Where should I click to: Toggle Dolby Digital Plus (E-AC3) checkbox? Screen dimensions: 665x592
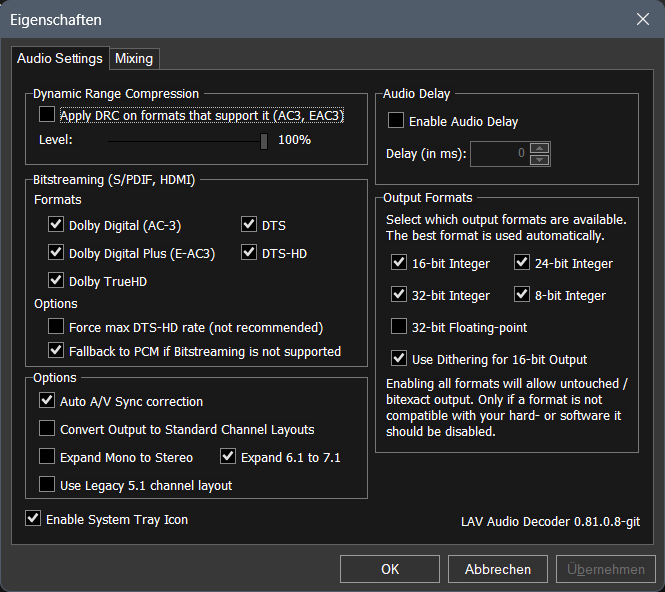(56, 252)
